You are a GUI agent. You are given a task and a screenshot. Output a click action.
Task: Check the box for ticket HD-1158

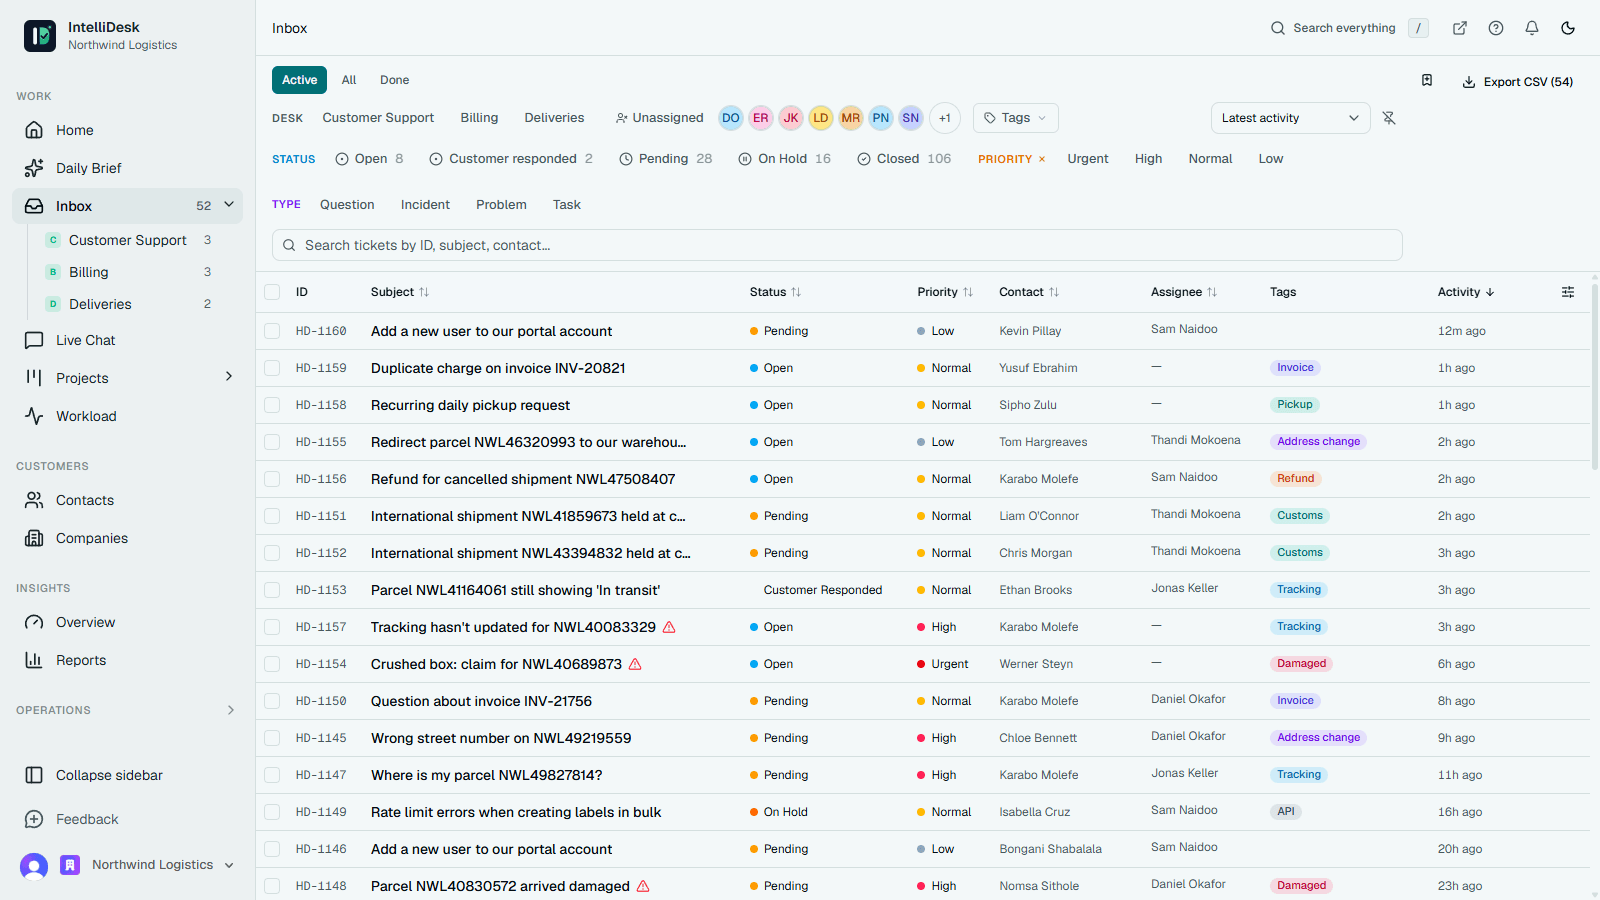272,405
